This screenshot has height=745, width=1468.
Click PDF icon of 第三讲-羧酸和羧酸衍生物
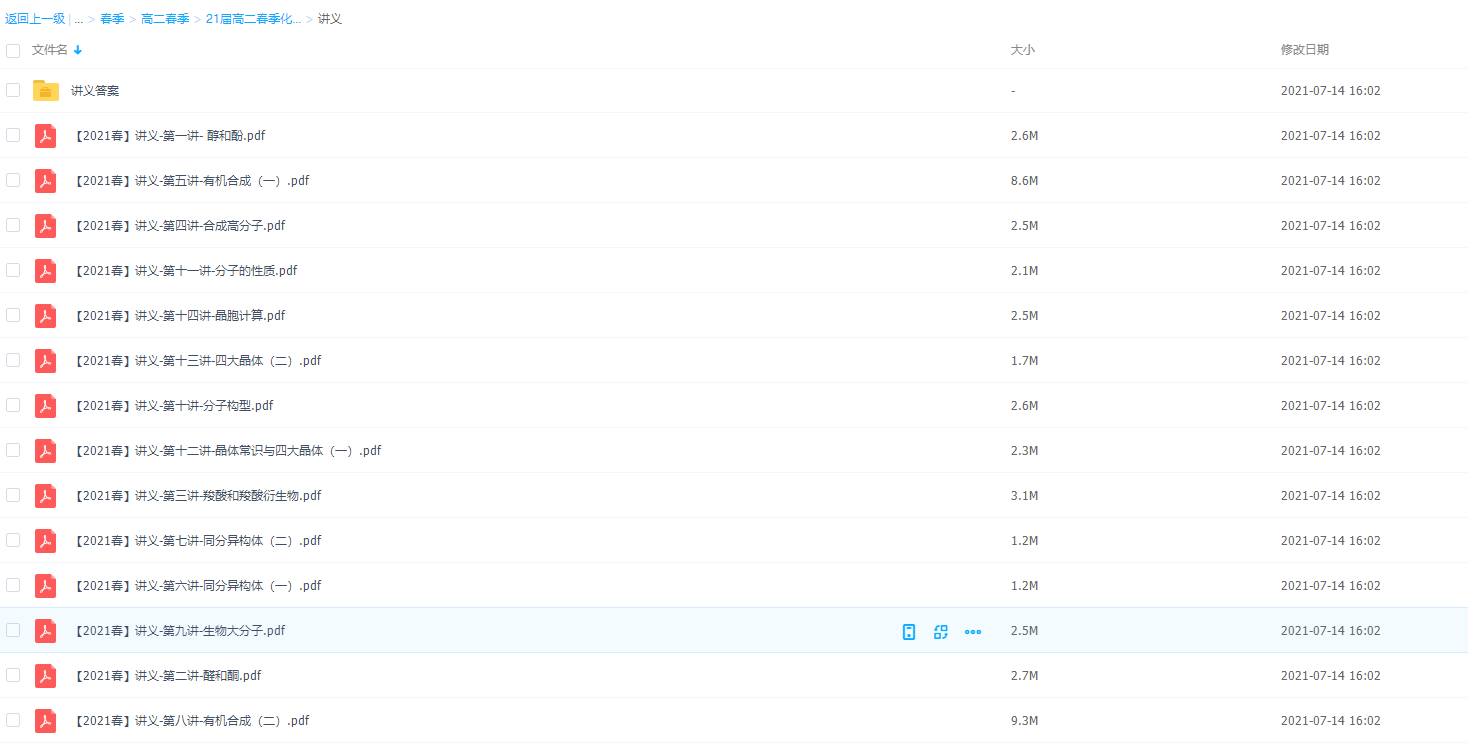[46, 496]
